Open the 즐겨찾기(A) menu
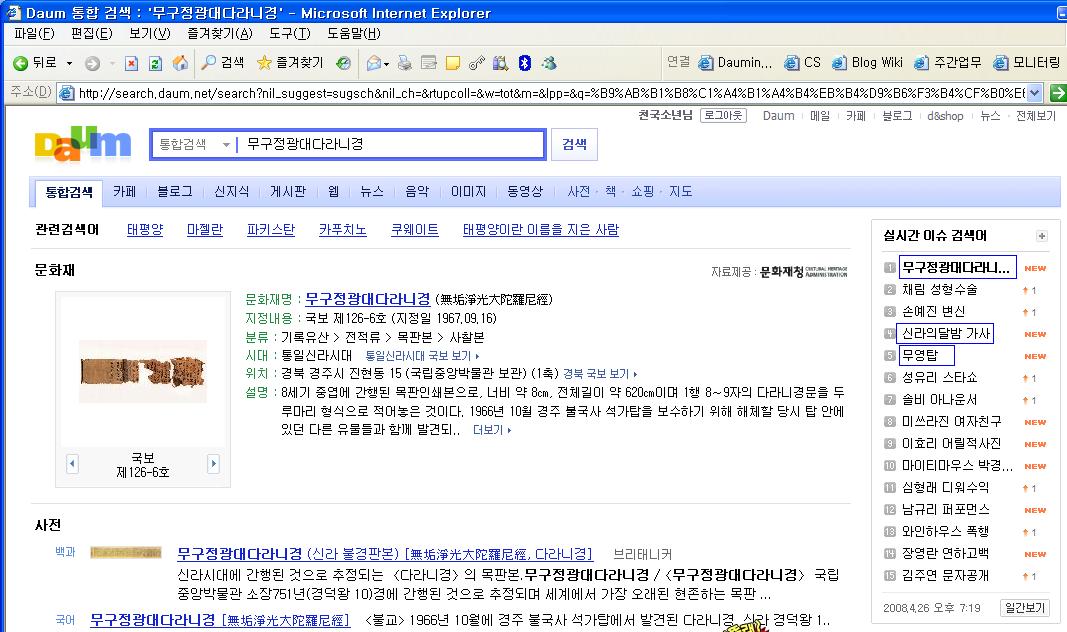The width and height of the screenshot is (1067, 632). [x=220, y=33]
